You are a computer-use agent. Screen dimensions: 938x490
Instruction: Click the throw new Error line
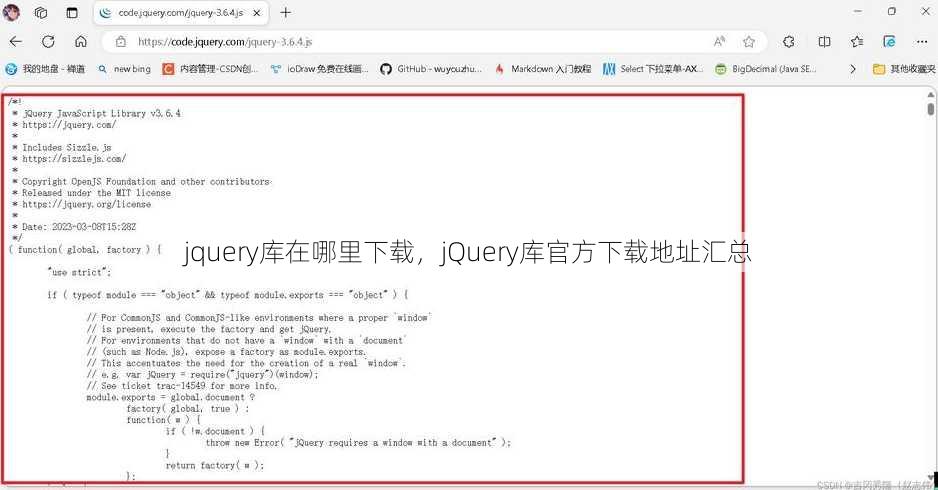[358, 443]
